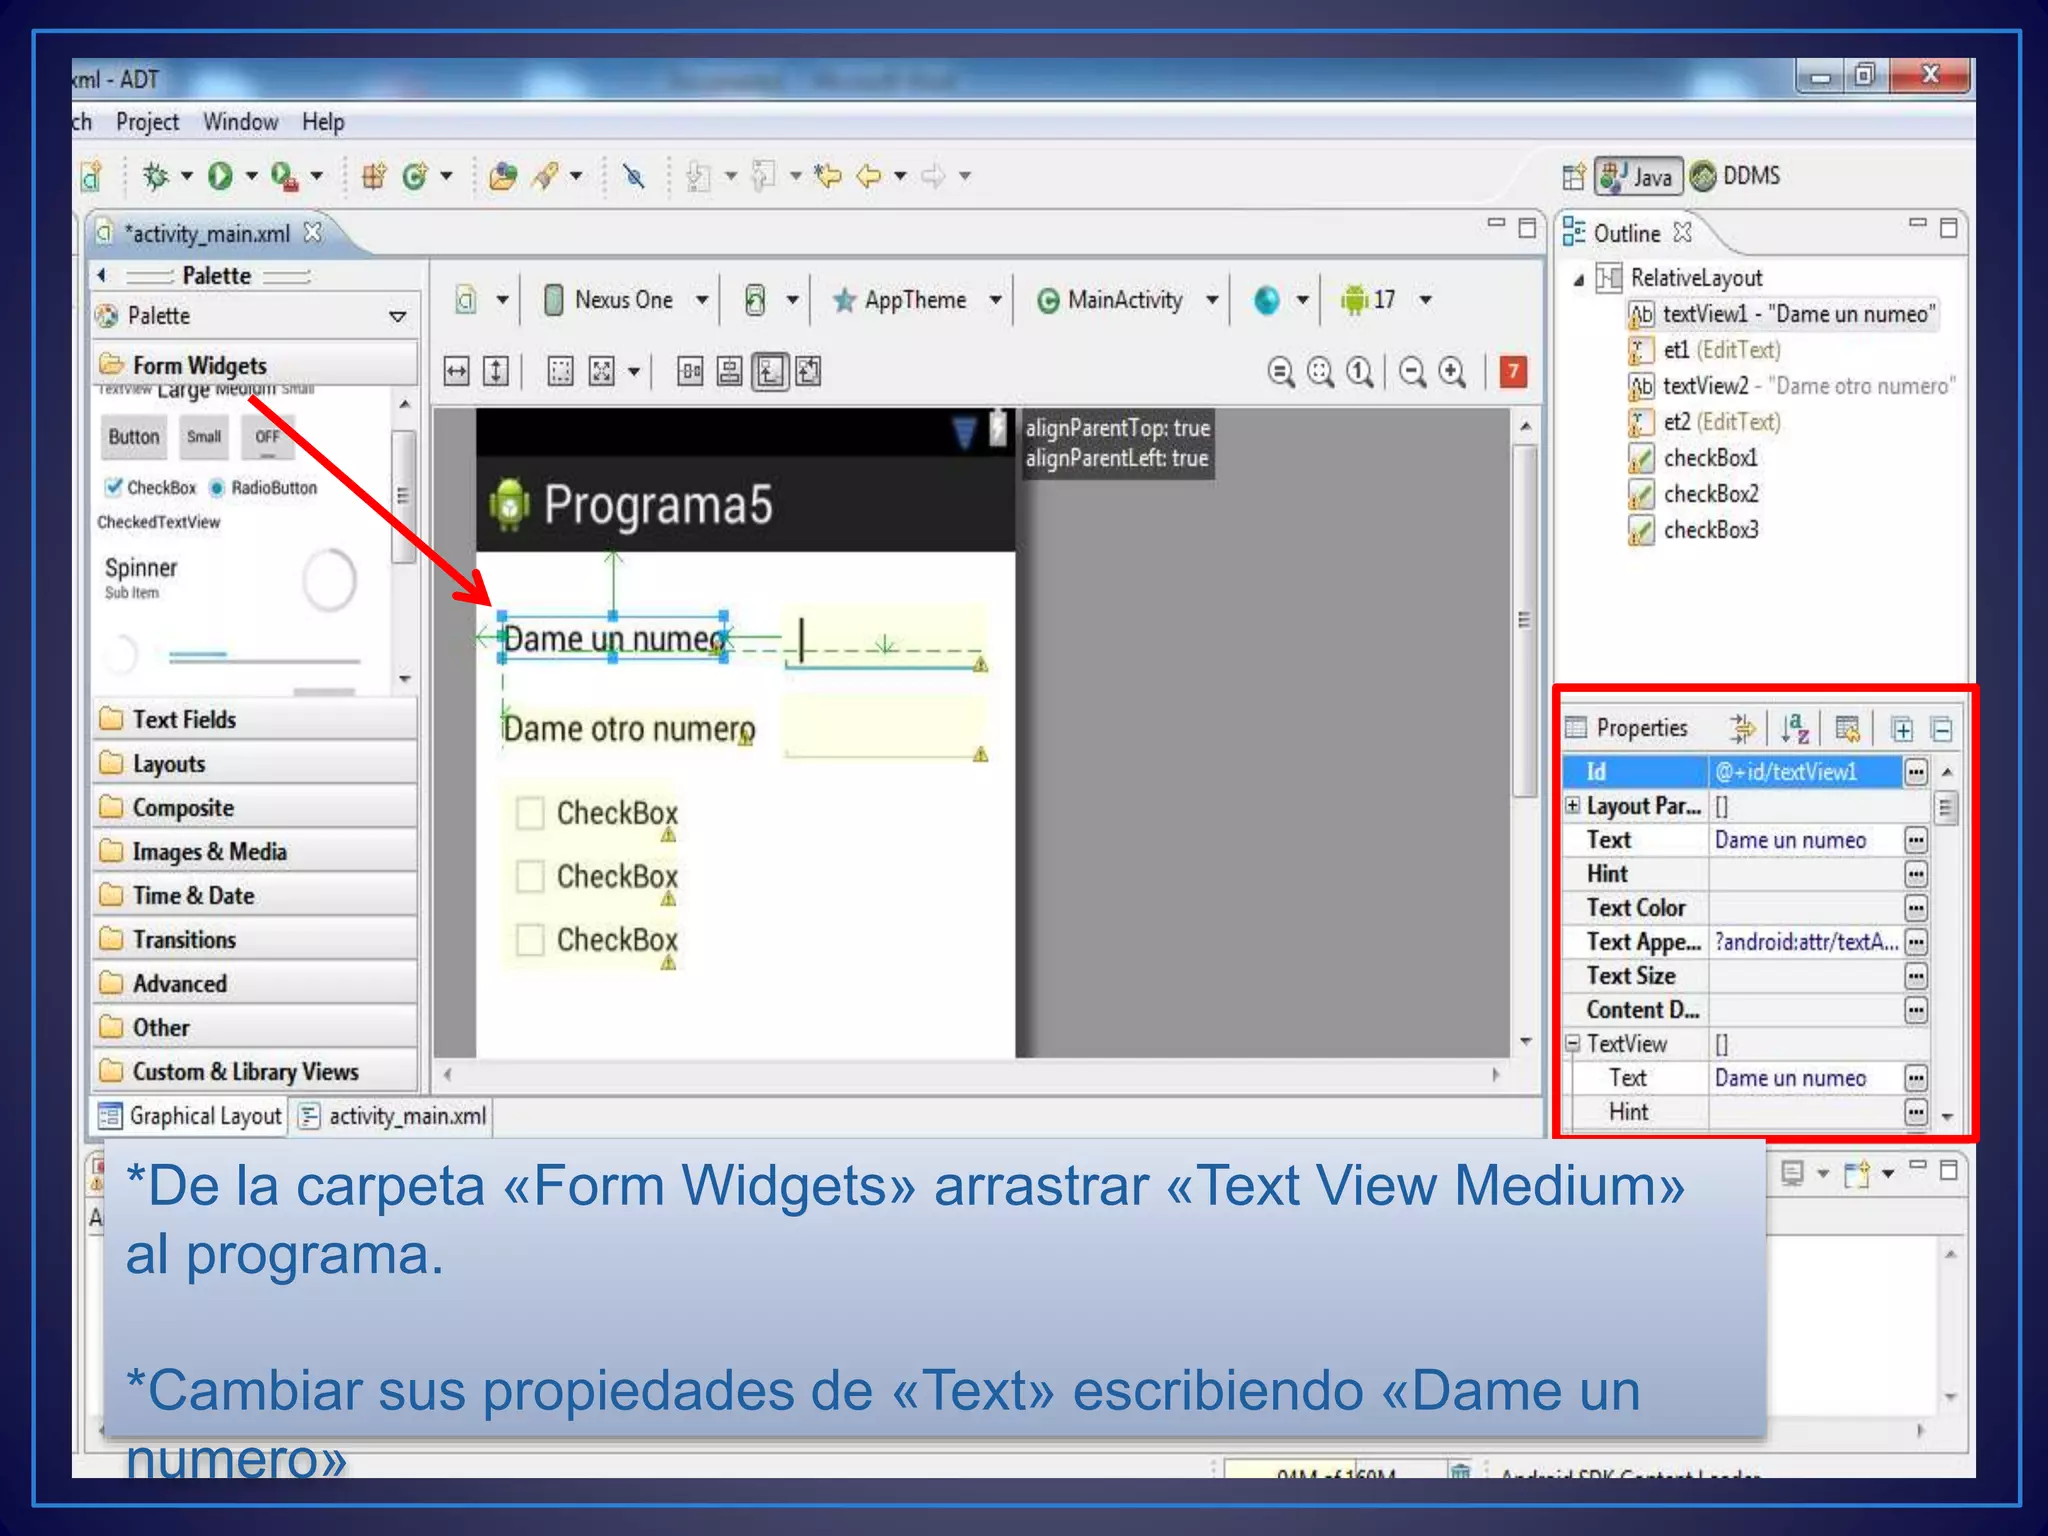
Task: Open the API level 17 dropdown arrow
Action: (1425, 300)
